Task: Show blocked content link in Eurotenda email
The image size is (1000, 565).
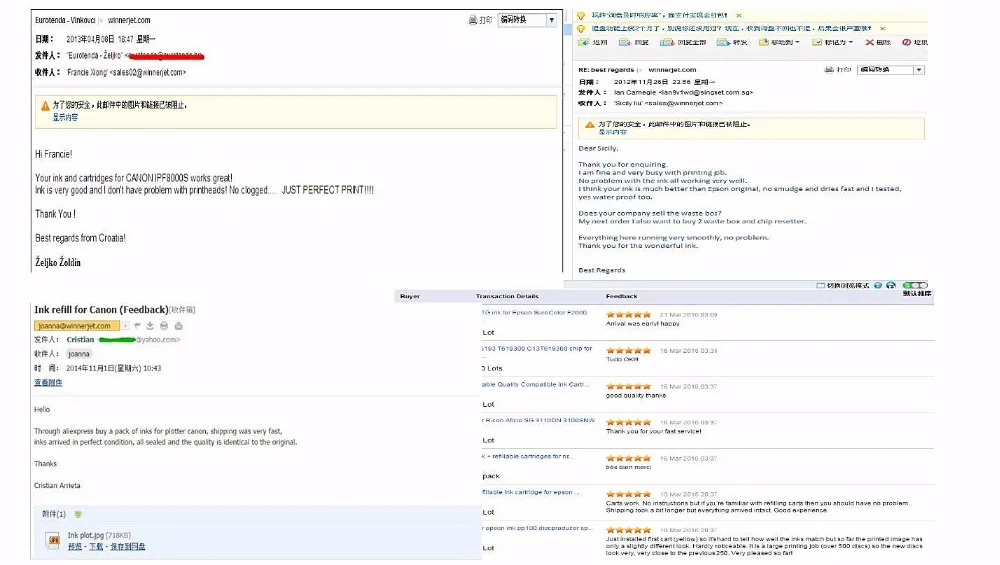Action: pos(65,117)
